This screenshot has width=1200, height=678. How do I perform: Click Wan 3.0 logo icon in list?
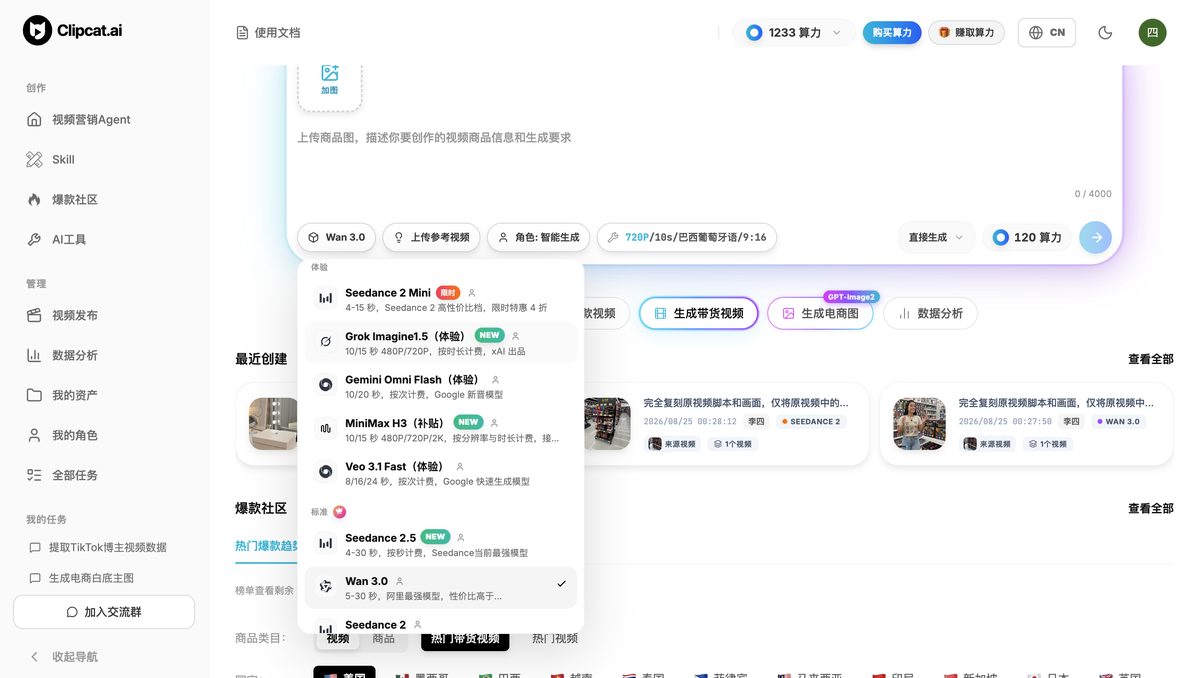click(x=326, y=587)
